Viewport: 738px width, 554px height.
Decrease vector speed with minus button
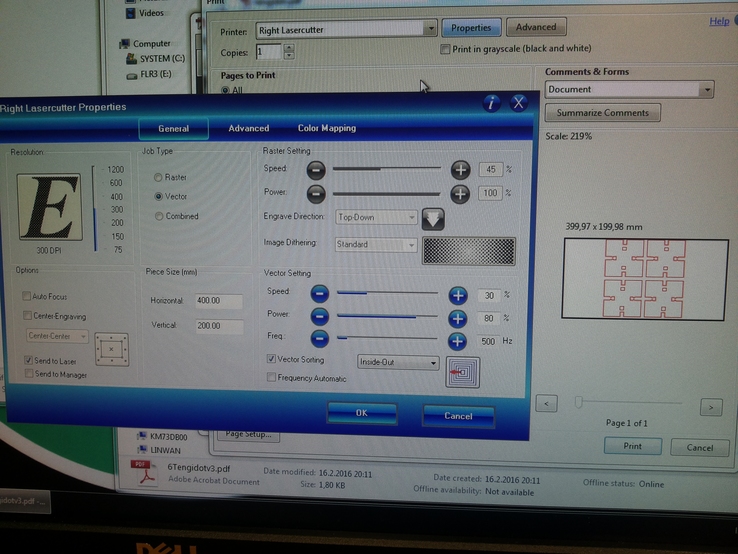point(320,294)
